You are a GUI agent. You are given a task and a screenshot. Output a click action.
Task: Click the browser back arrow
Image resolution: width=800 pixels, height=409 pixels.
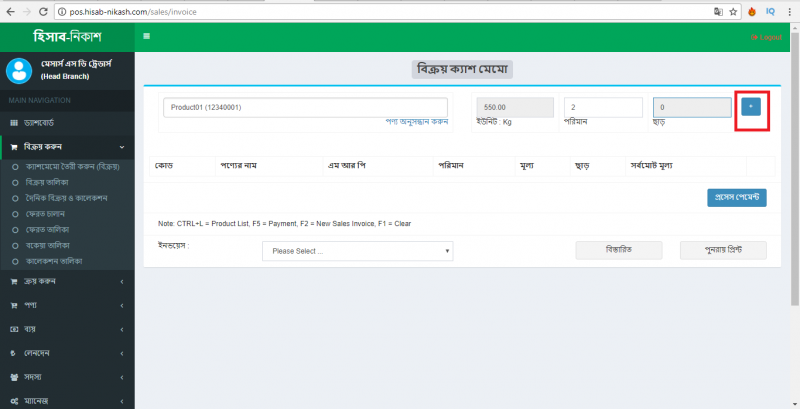pos(10,11)
